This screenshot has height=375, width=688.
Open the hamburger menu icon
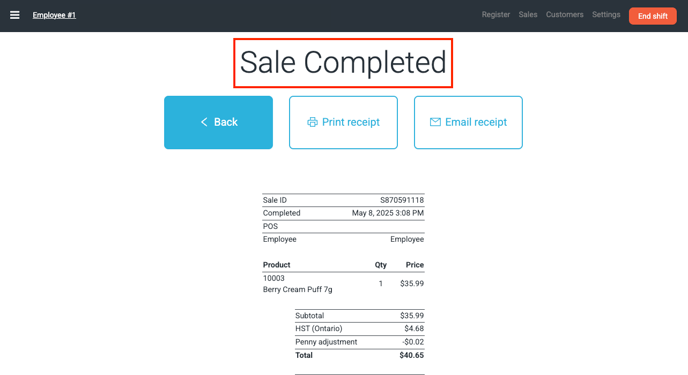(14, 15)
